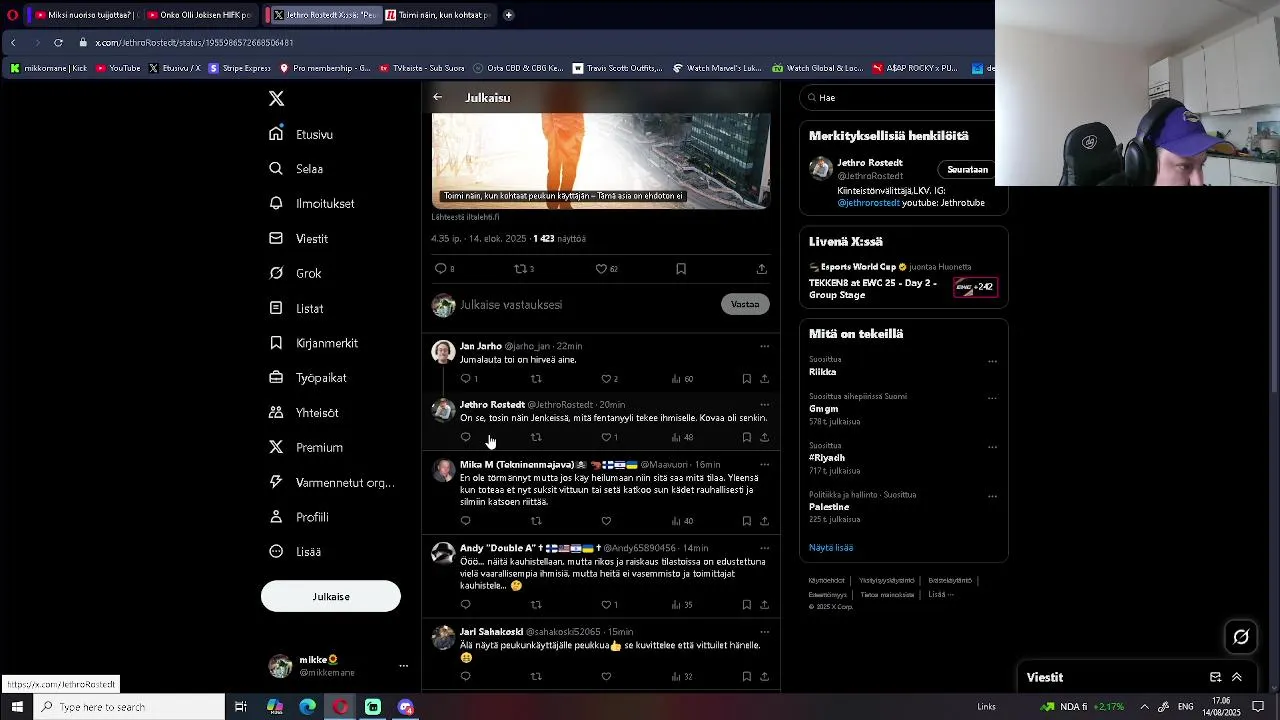Open more options on Andy's reply

[x=764, y=548]
